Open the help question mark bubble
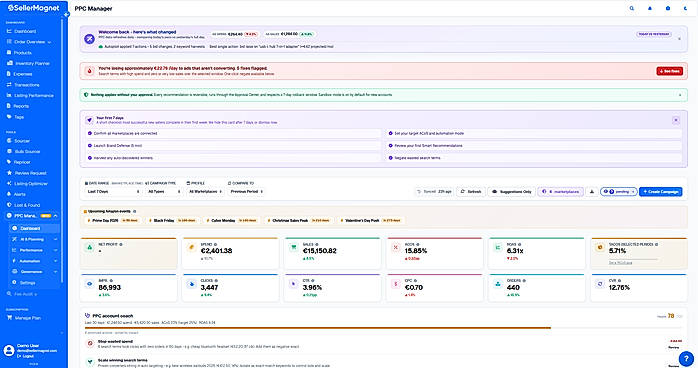 coord(686,358)
